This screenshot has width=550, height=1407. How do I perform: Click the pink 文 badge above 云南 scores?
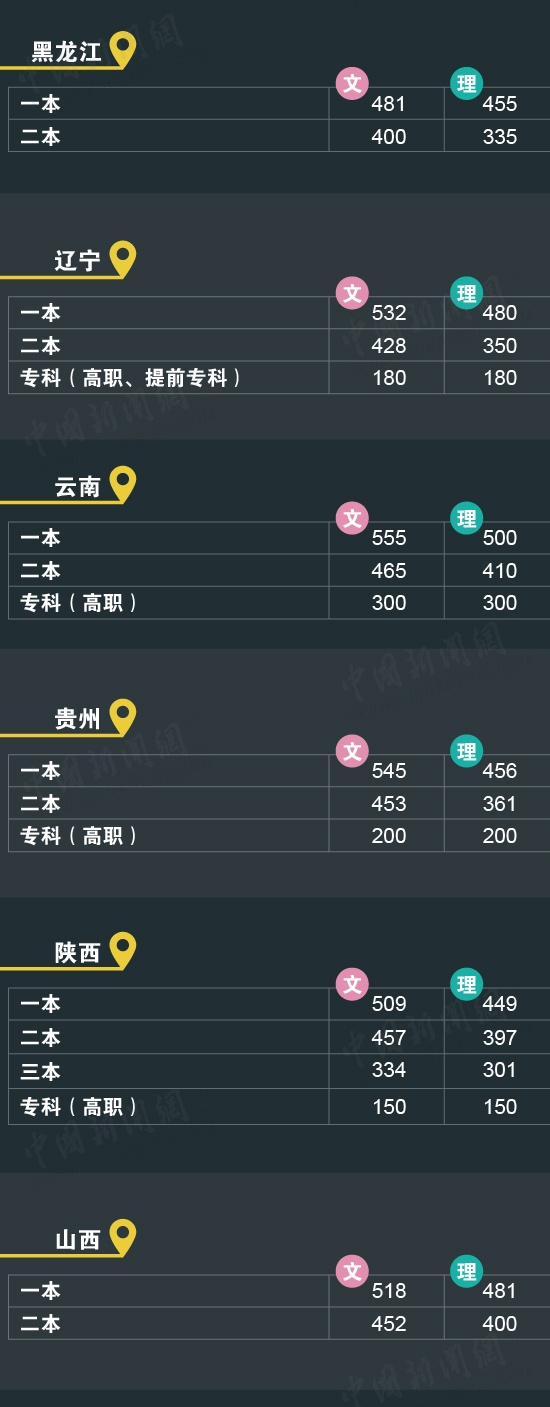[x=352, y=518]
